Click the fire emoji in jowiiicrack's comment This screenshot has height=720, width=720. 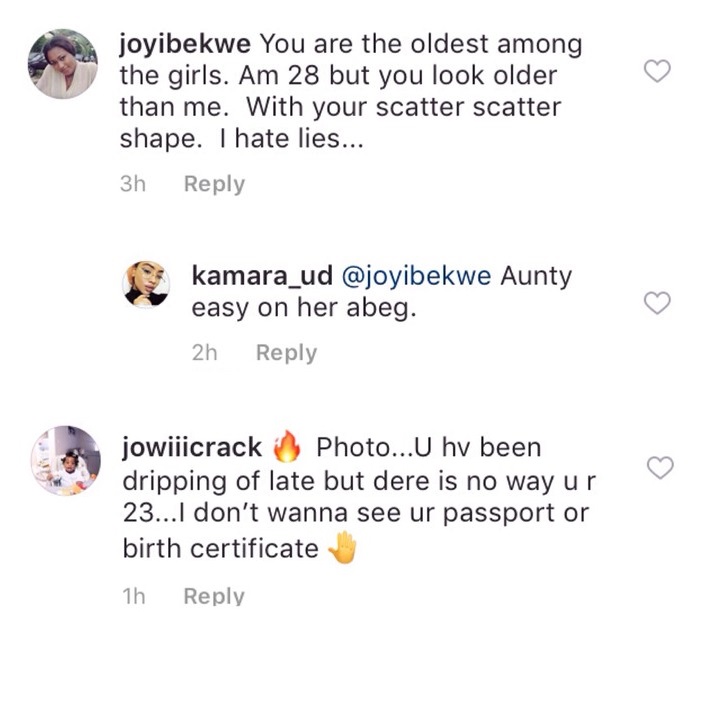(x=286, y=446)
